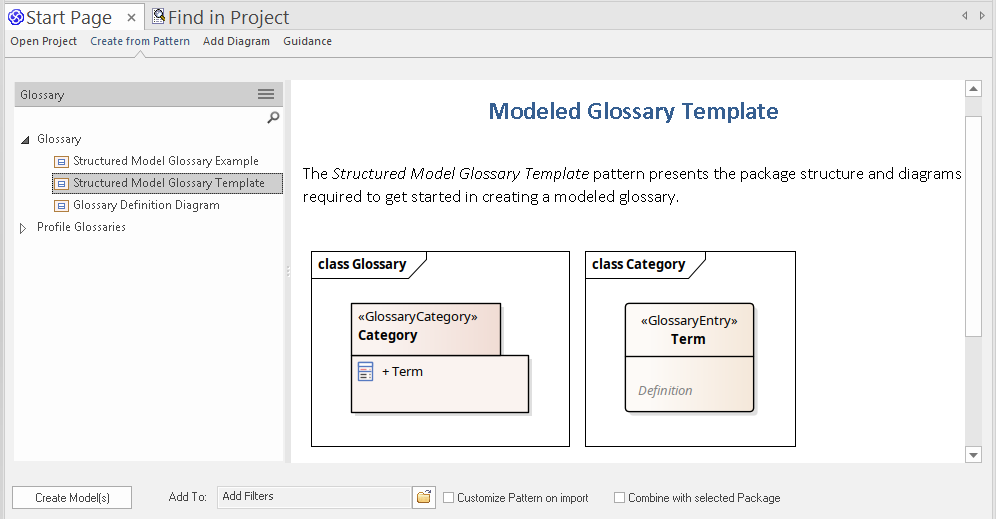This screenshot has width=996, height=519.
Task: Click the Add Filters input field
Action: pos(313,497)
